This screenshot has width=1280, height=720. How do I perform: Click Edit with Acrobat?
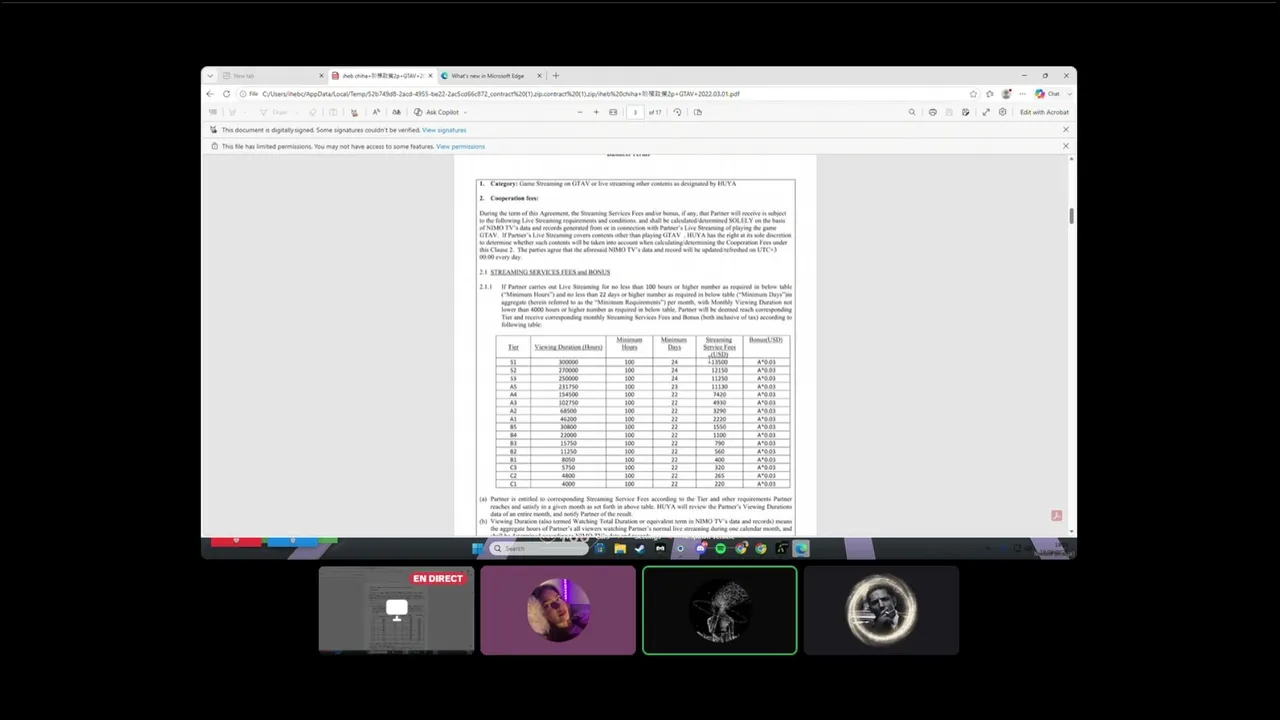tap(1044, 112)
